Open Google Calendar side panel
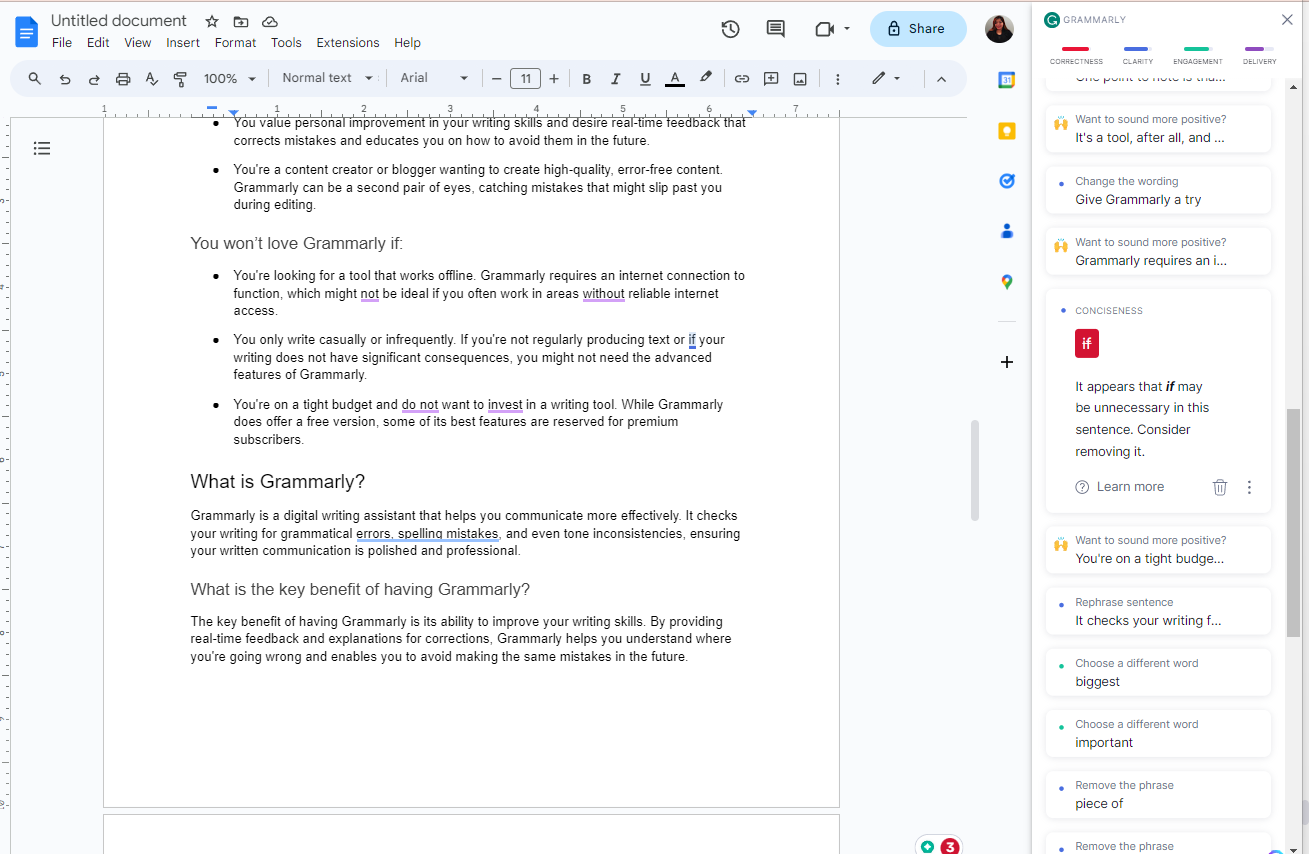This screenshot has width=1309, height=854. pyautogui.click(x=1007, y=81)
